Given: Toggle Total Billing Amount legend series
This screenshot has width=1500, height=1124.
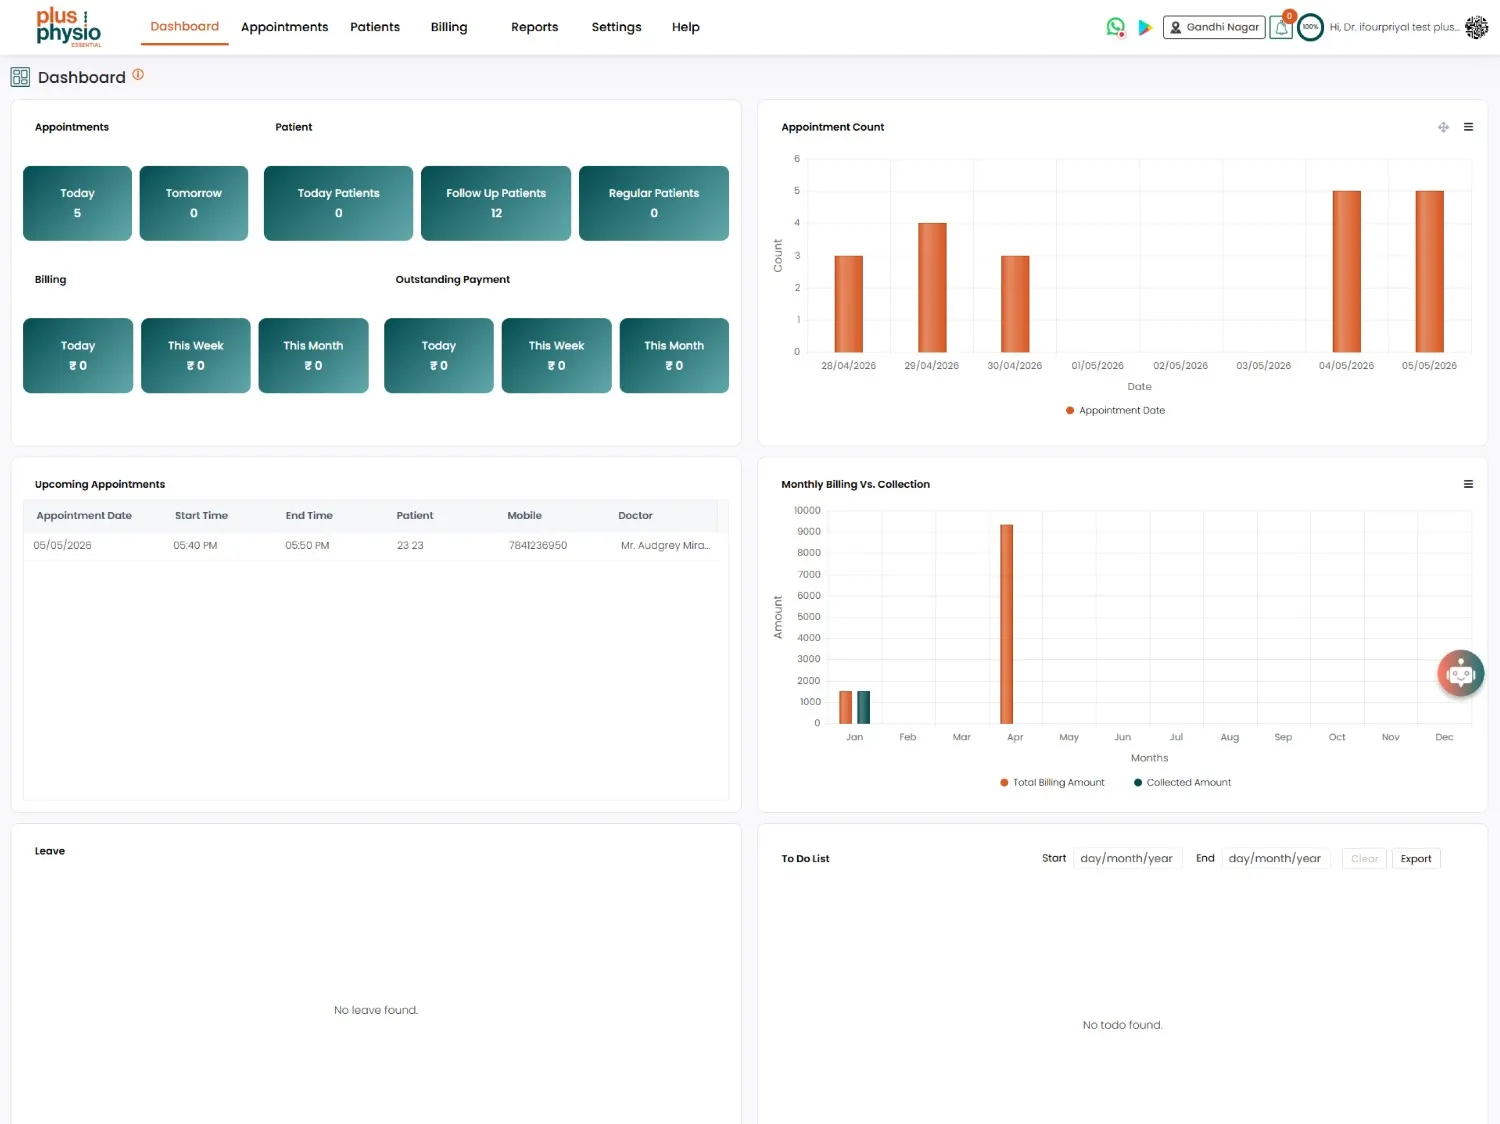Looking at the screenshot, I should click(1052, 782).
